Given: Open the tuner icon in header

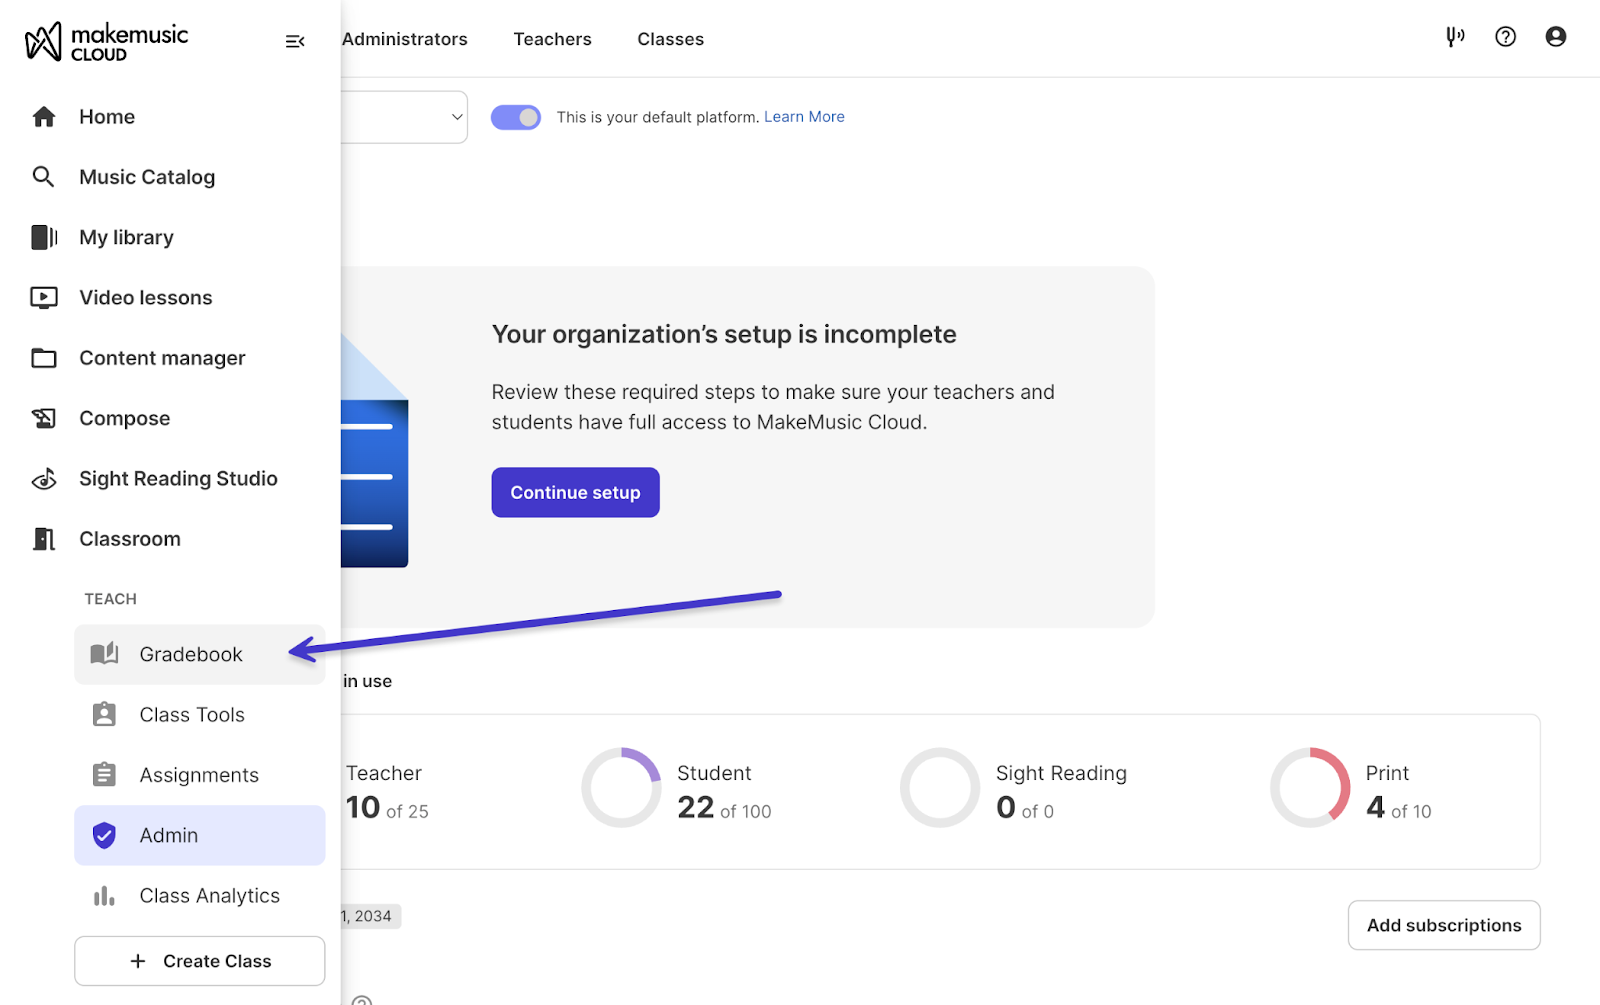Looking at the screenshot, I should (x=1455, y=37).
